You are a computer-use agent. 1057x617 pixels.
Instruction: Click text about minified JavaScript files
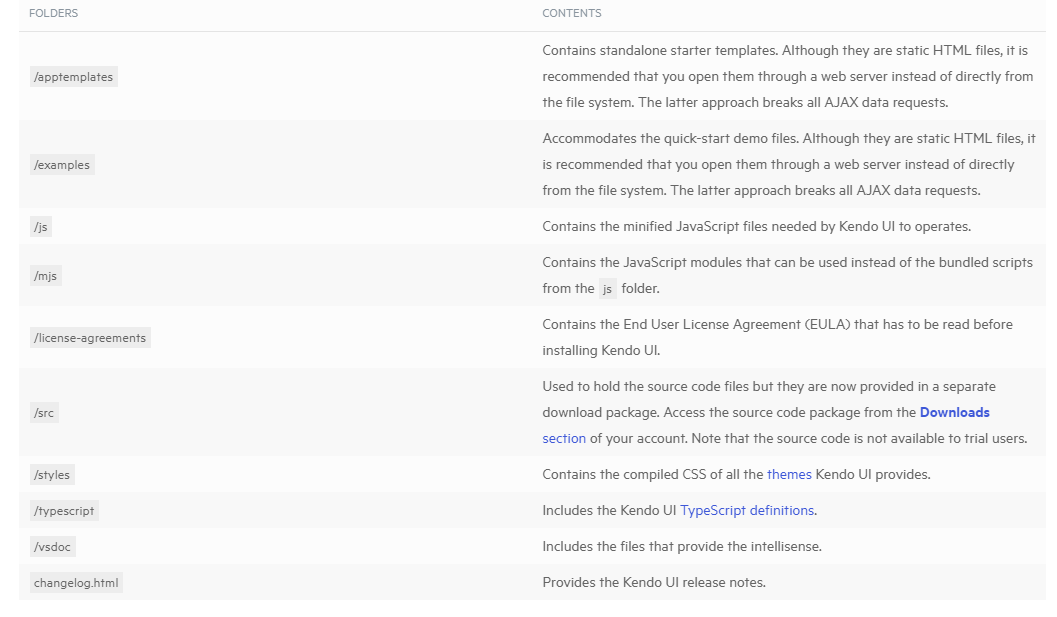tap(756, 226)
